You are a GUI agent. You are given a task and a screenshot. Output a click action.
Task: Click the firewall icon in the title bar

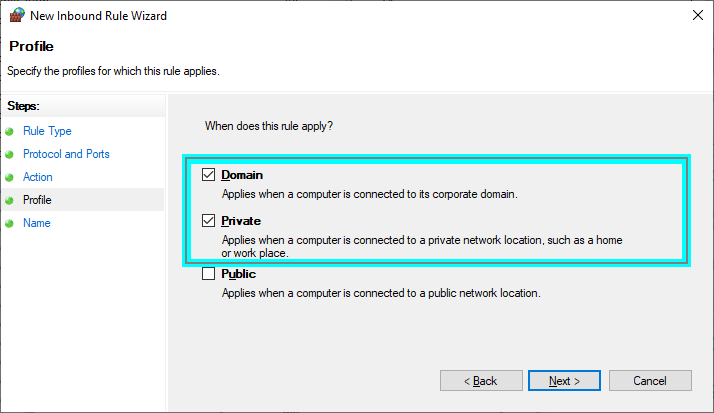[x=16, y=15]
